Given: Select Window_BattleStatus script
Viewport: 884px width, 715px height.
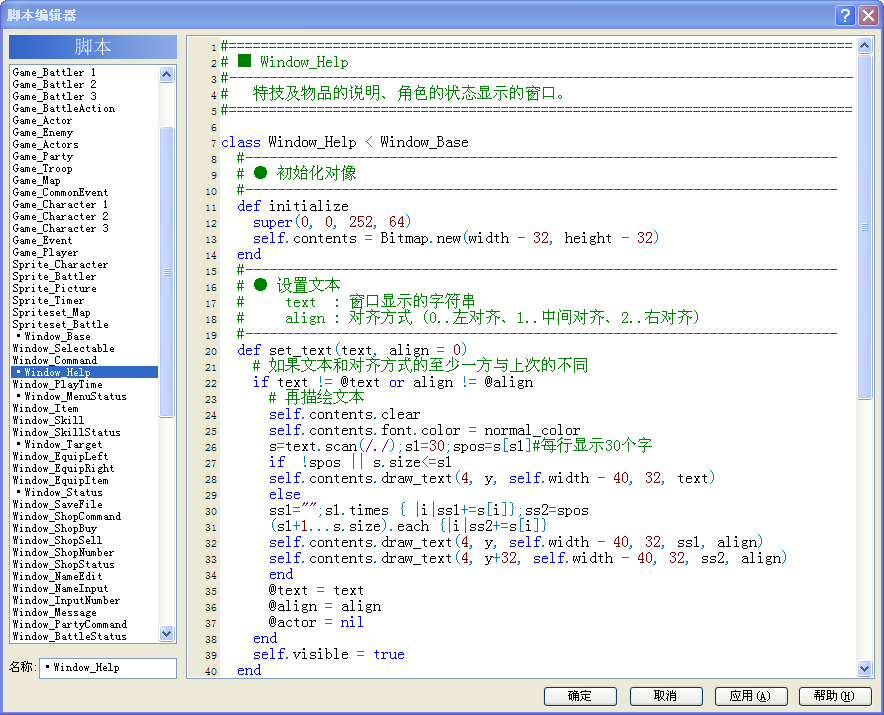Looking at the screenshot, I should tap(85, 637).
